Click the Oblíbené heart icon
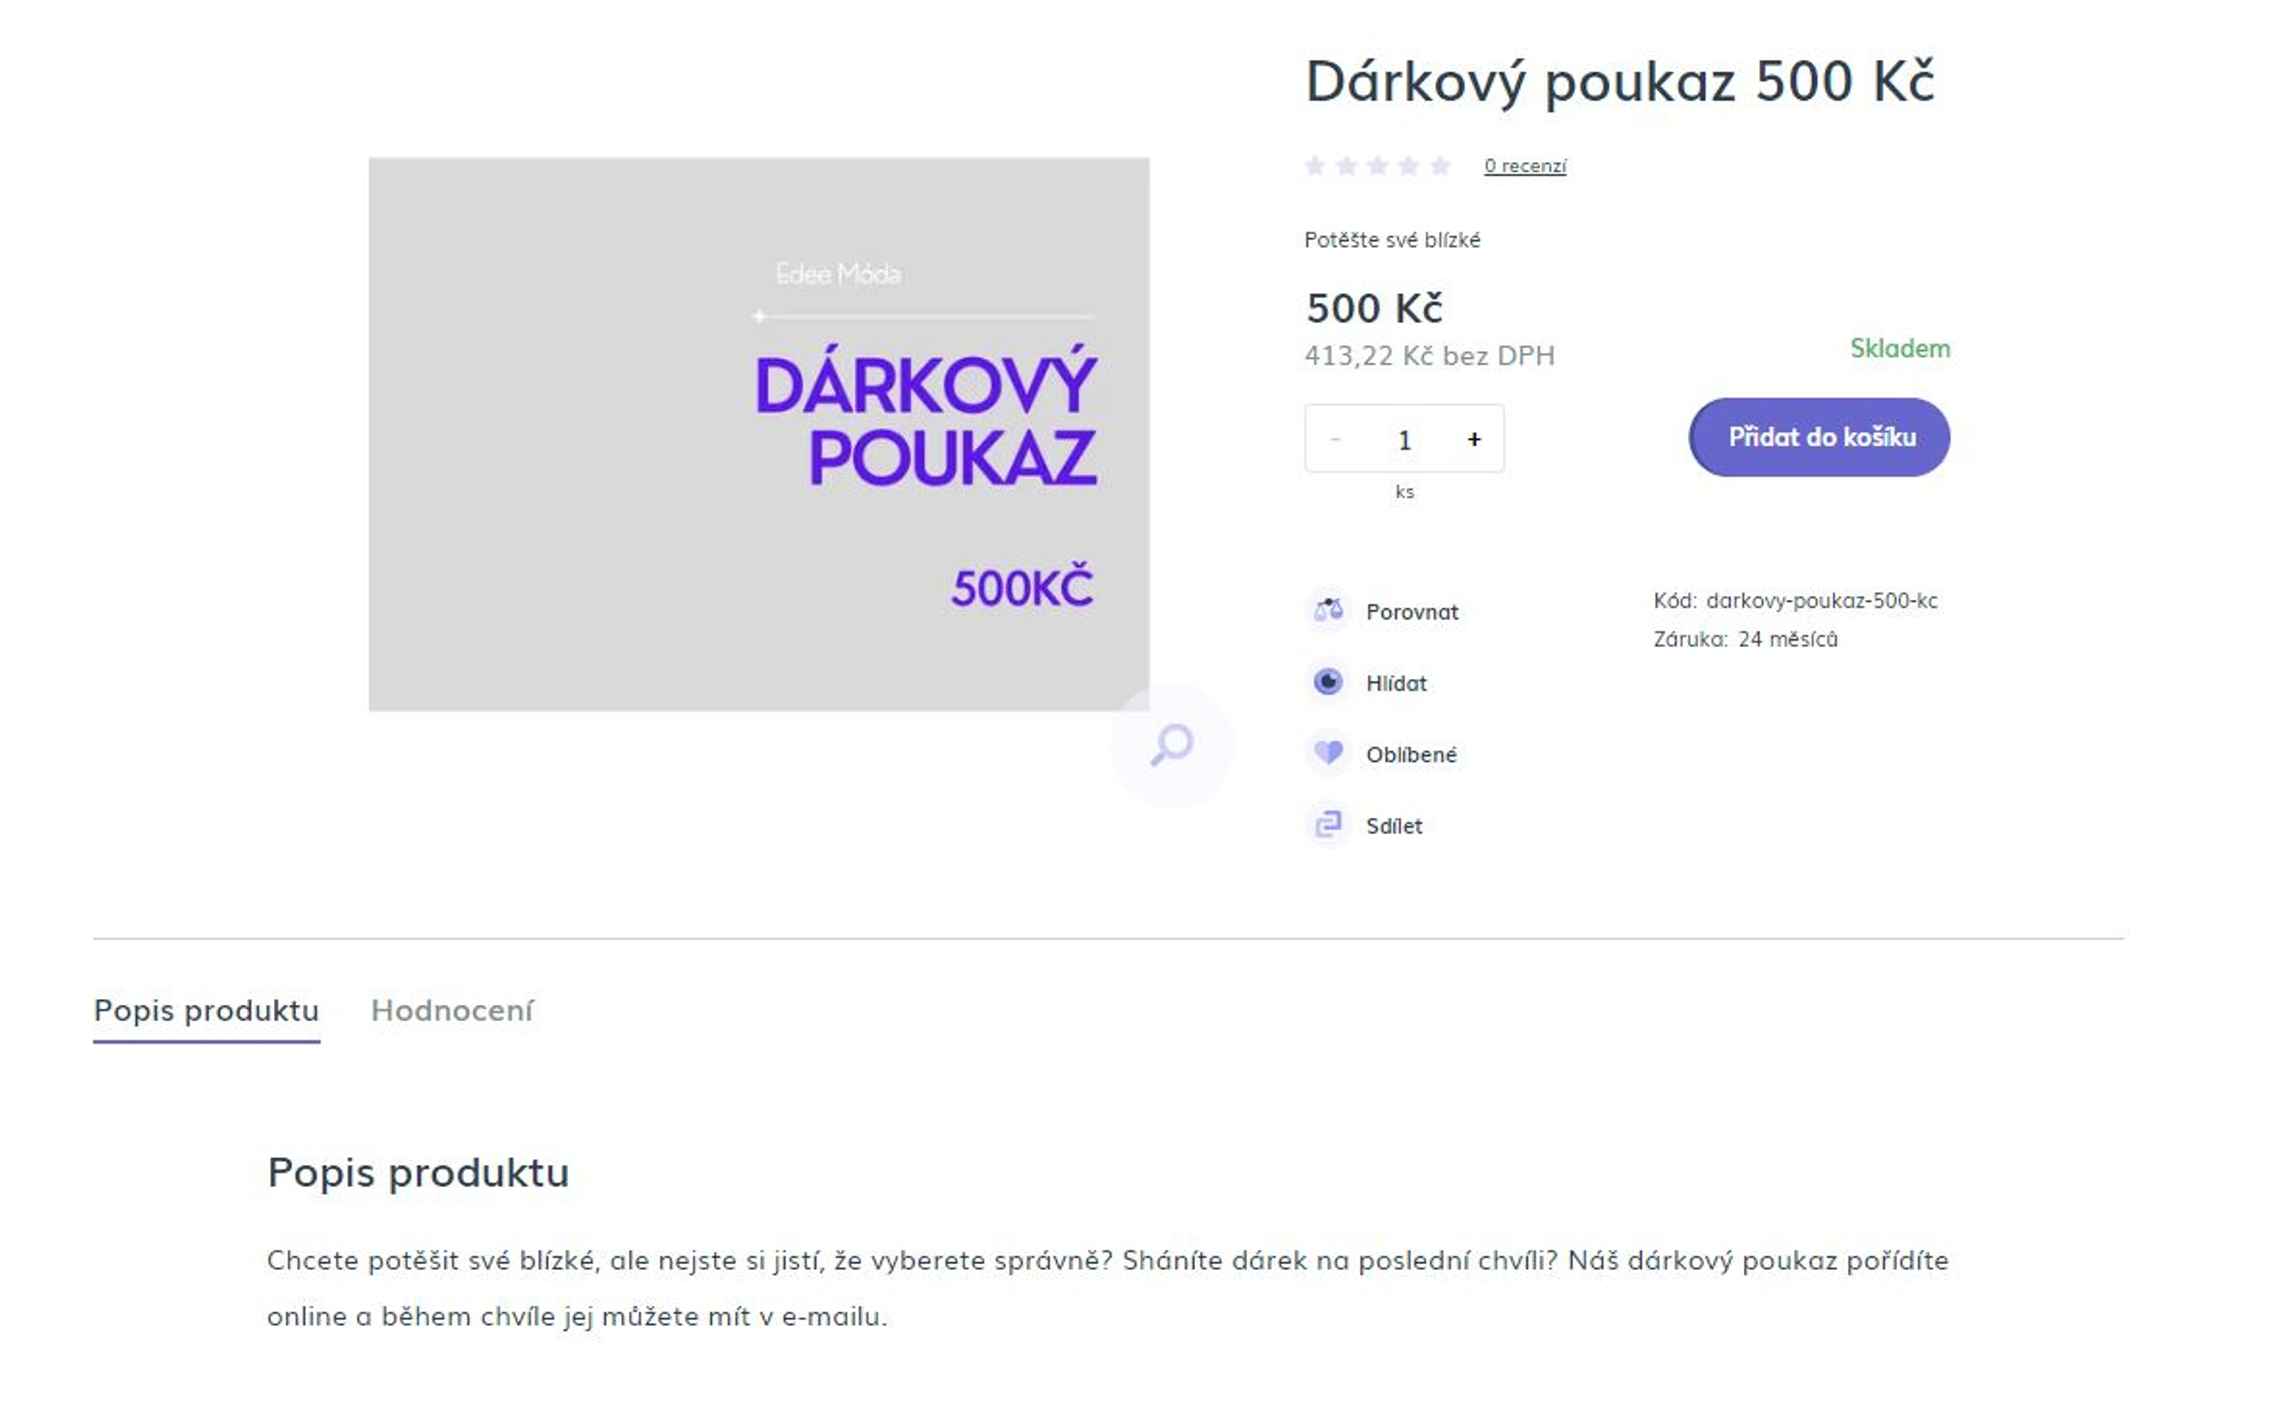Screen dimensions: 2280x1404 click(1328, 753)
